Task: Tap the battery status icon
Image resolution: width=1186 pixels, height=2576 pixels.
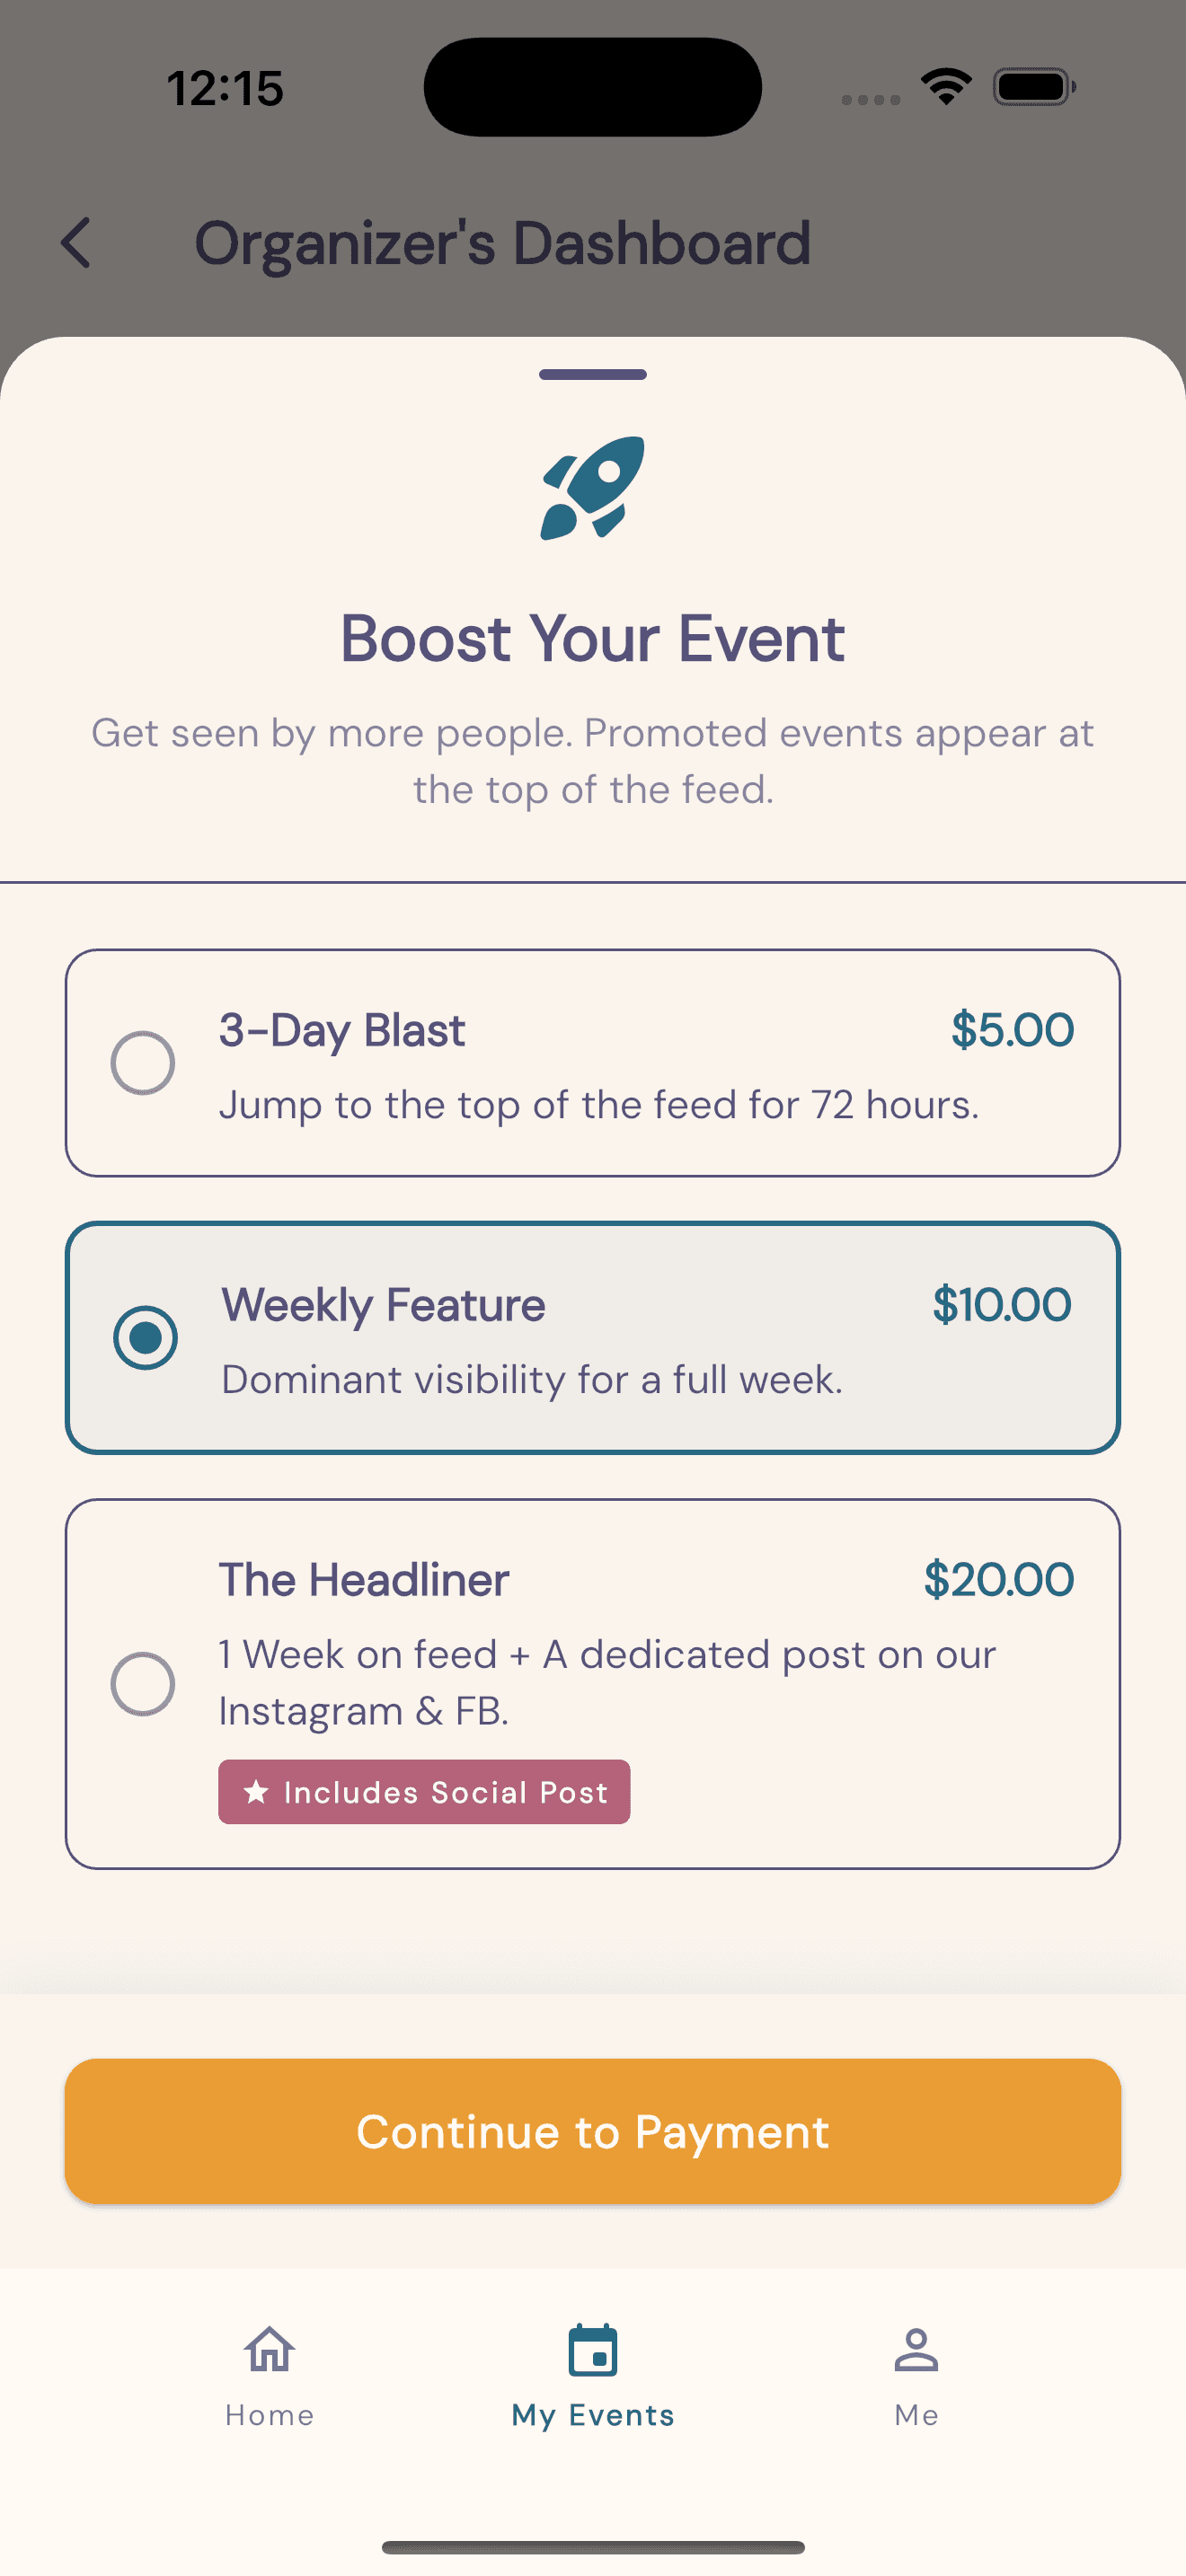Action: coord(1034,87)
